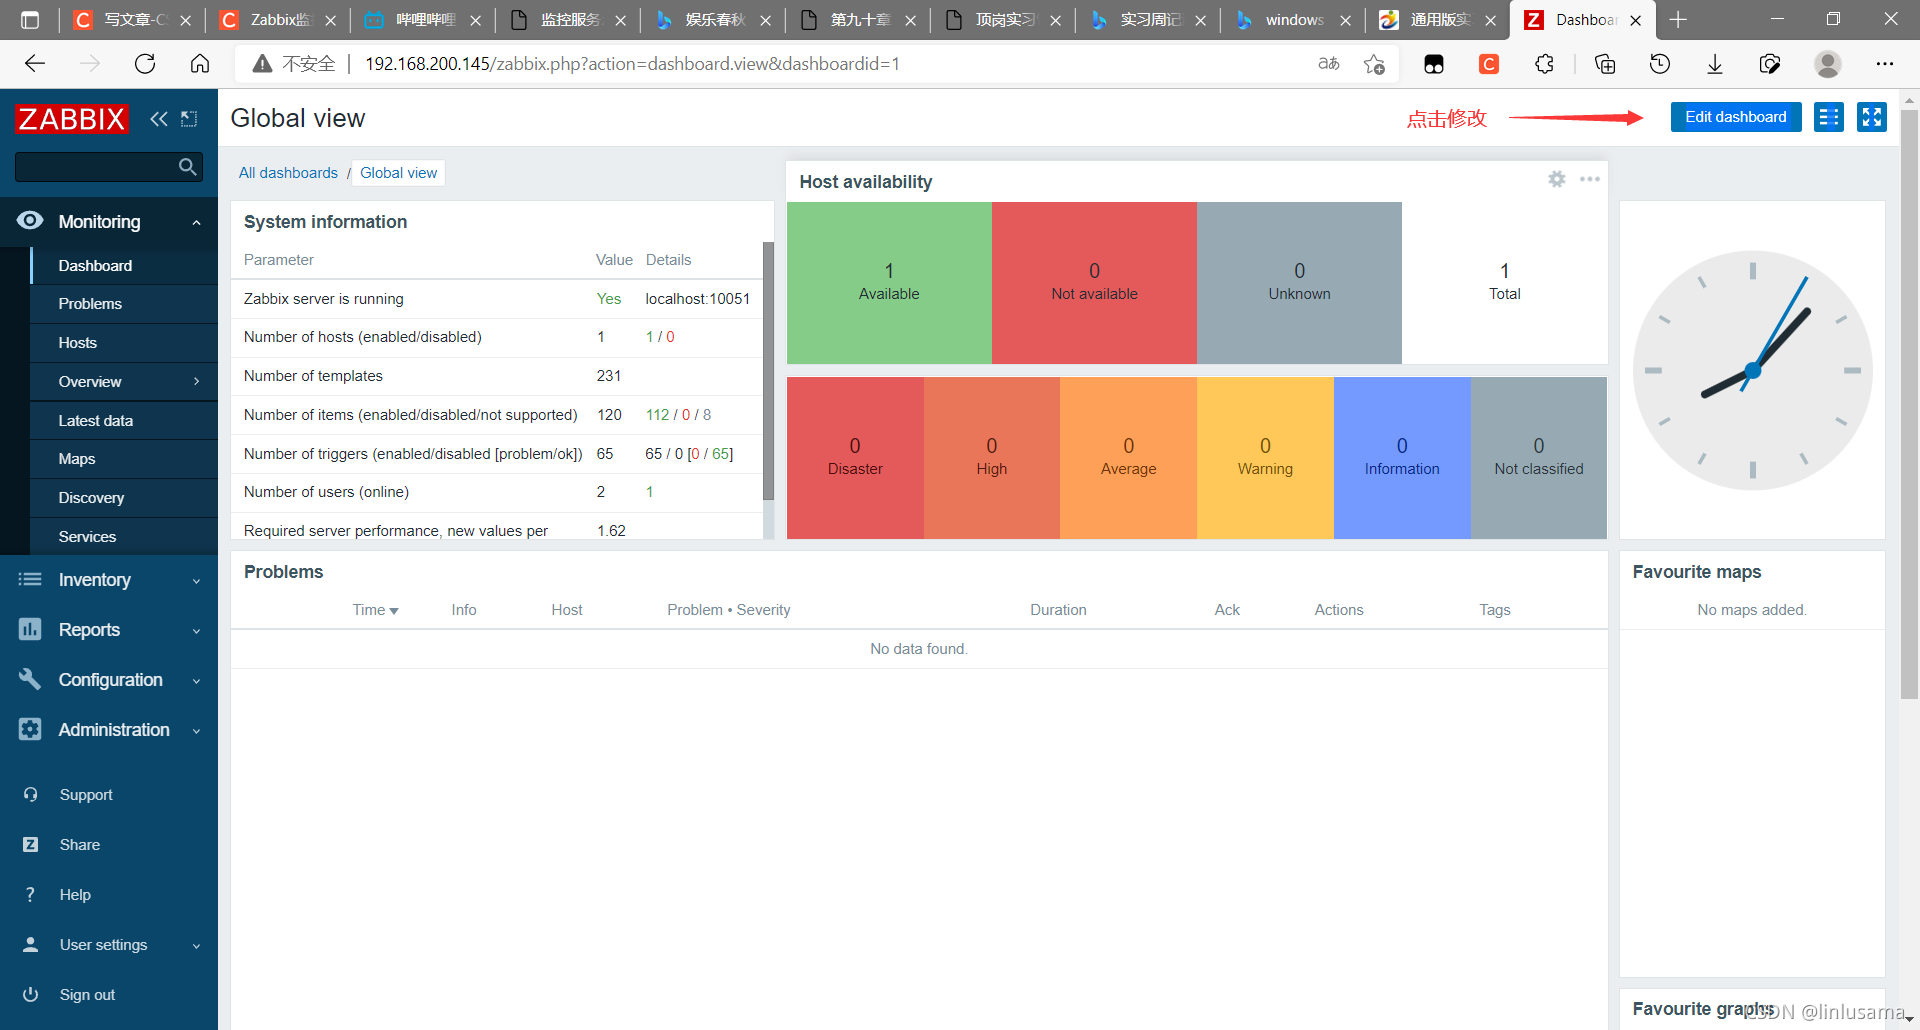Click the red Not available tile
The width and height of the screenshot is (1920, 1030).
(1094, 283)
